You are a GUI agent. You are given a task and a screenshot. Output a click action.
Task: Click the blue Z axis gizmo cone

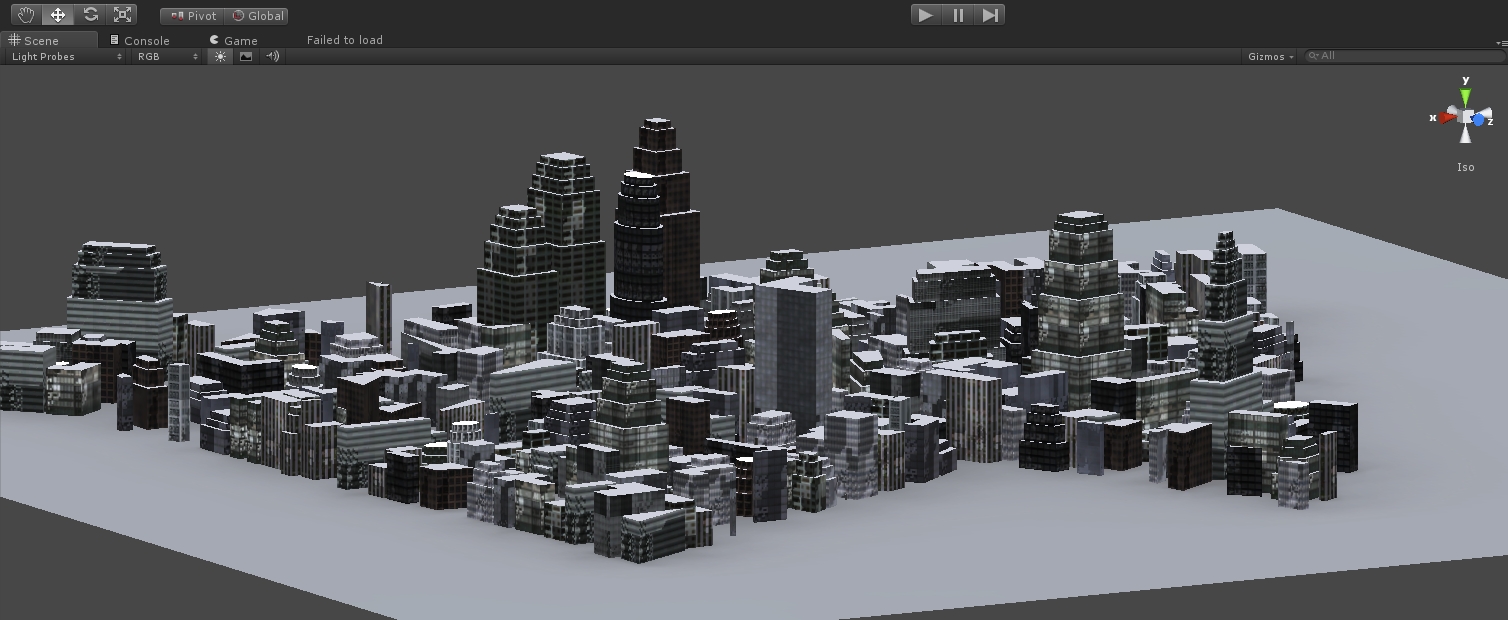tap(1480, 120)
